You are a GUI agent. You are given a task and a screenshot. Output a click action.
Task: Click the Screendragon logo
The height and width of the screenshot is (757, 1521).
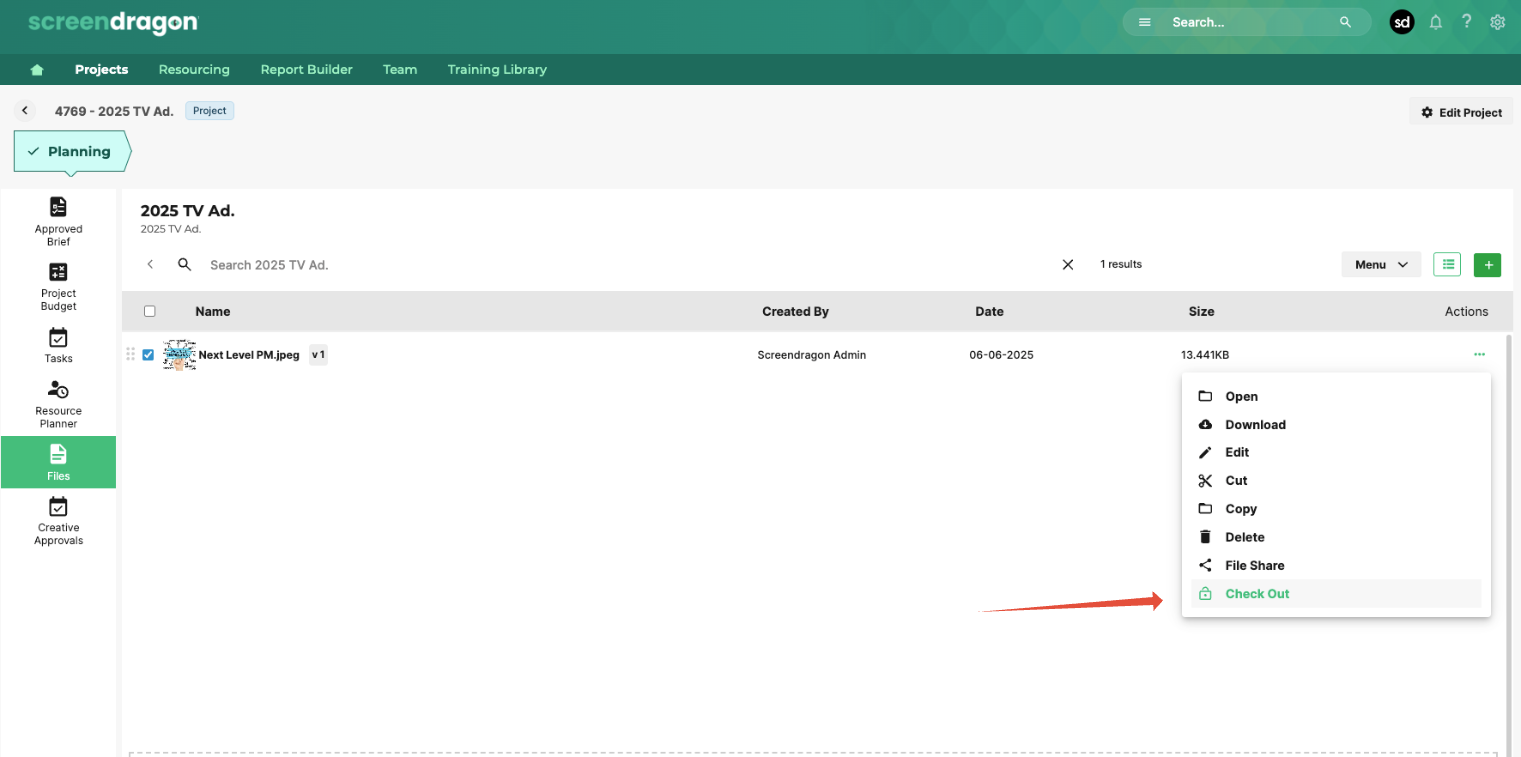tap(112, 22)
